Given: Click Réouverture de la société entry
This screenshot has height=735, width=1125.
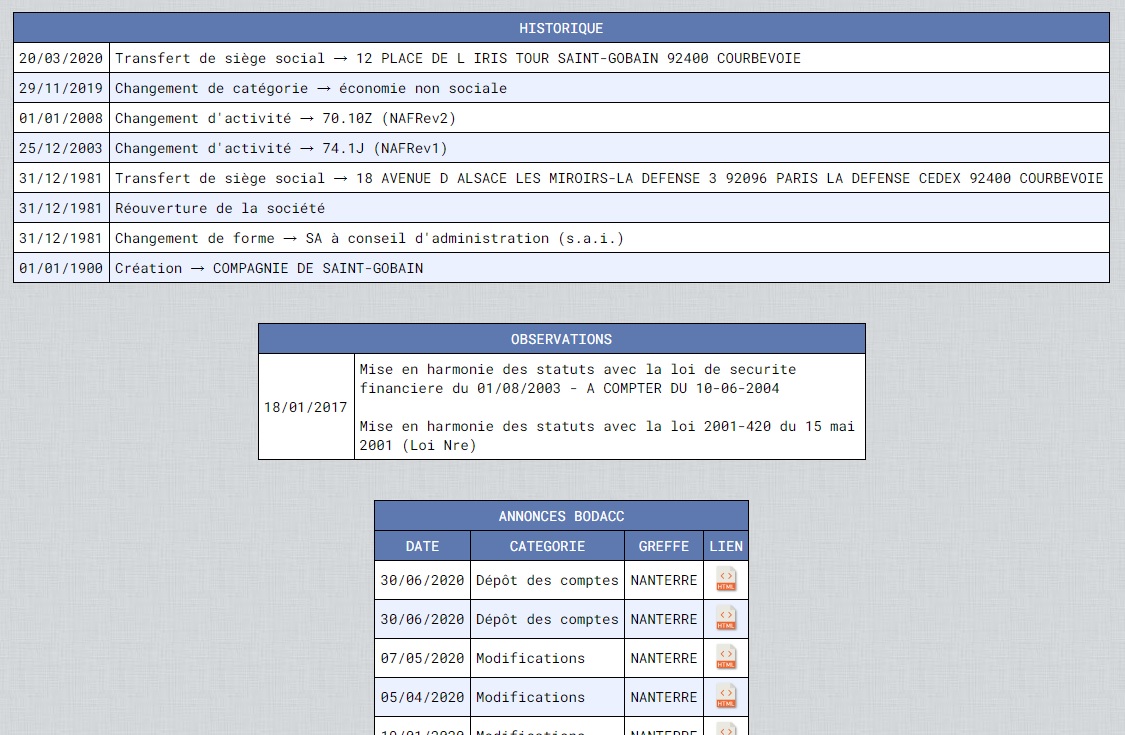Looking at the screenshot, I should 220,208.
